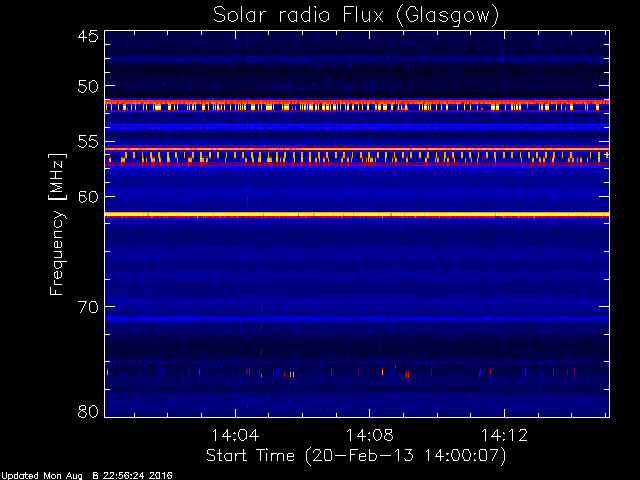
Task: Click the "Frequency [MHz]" axis title
Action: [57, 224]
